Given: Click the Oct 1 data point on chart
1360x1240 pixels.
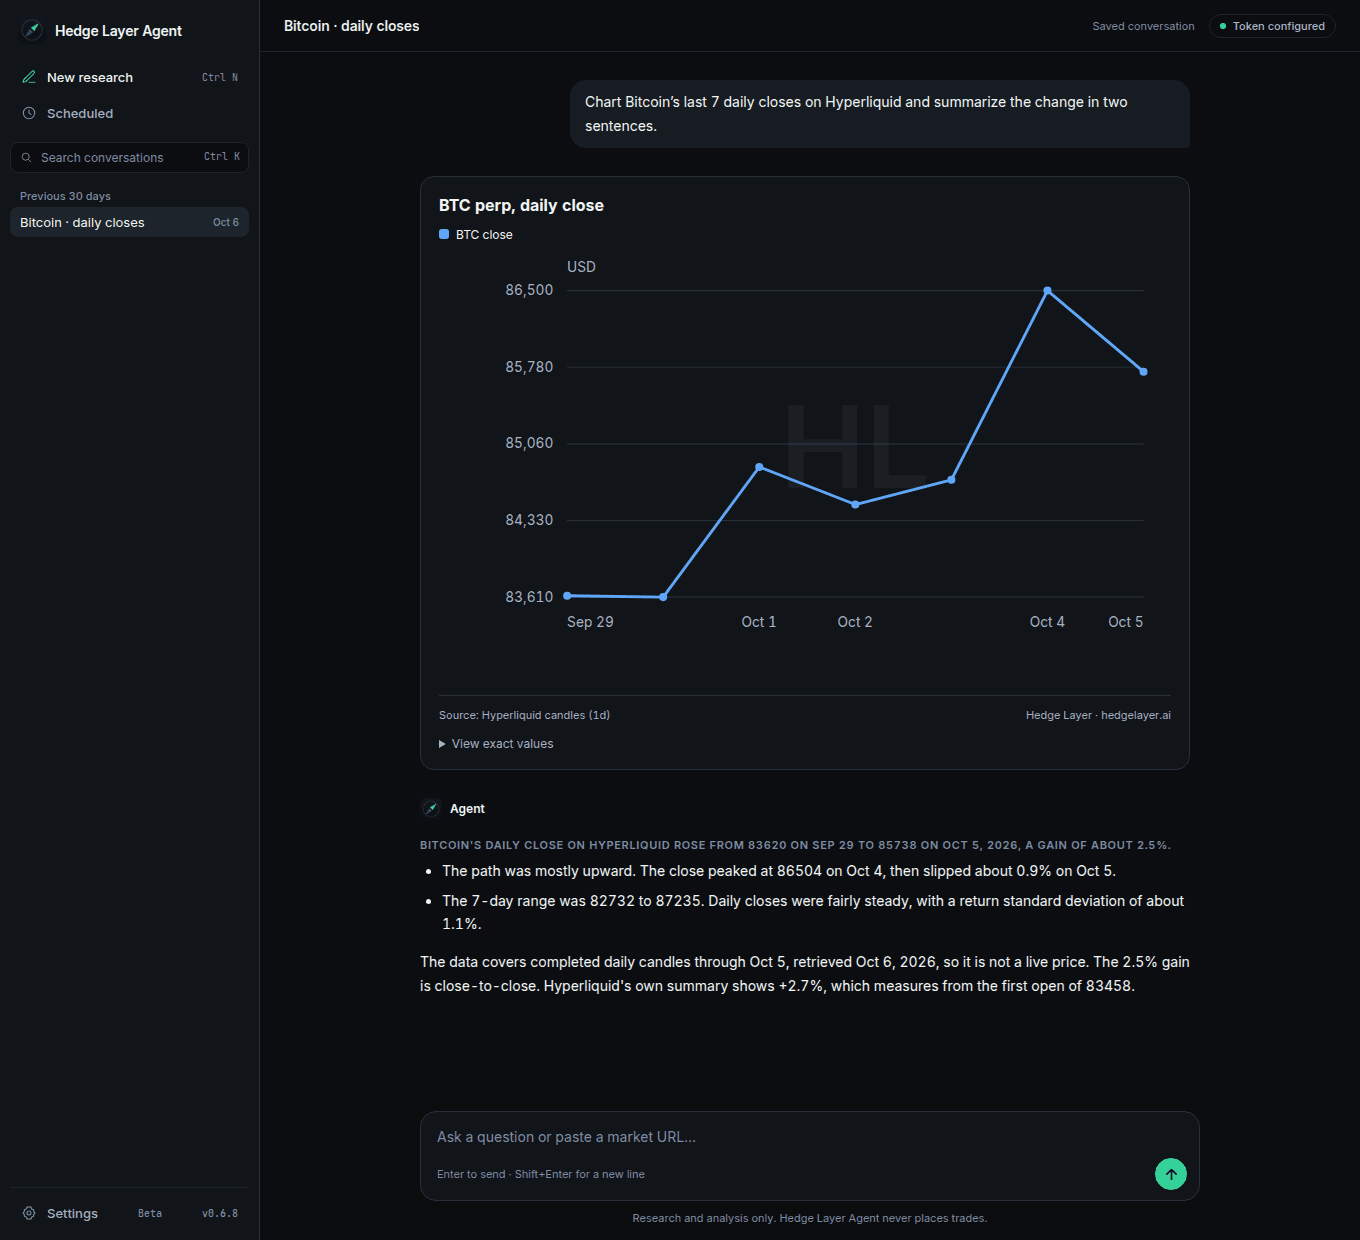Looking at the screenshot, I should [759, 467].
